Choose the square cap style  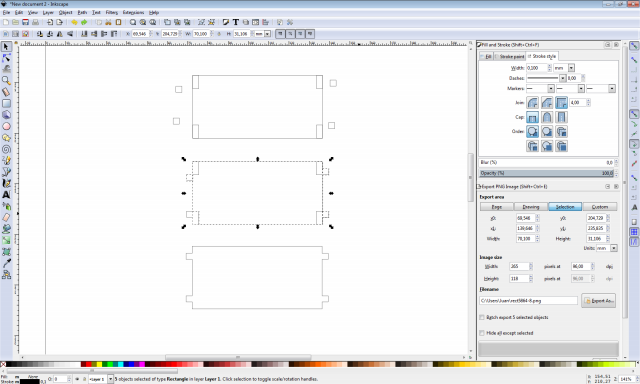[x=562, y=117]
